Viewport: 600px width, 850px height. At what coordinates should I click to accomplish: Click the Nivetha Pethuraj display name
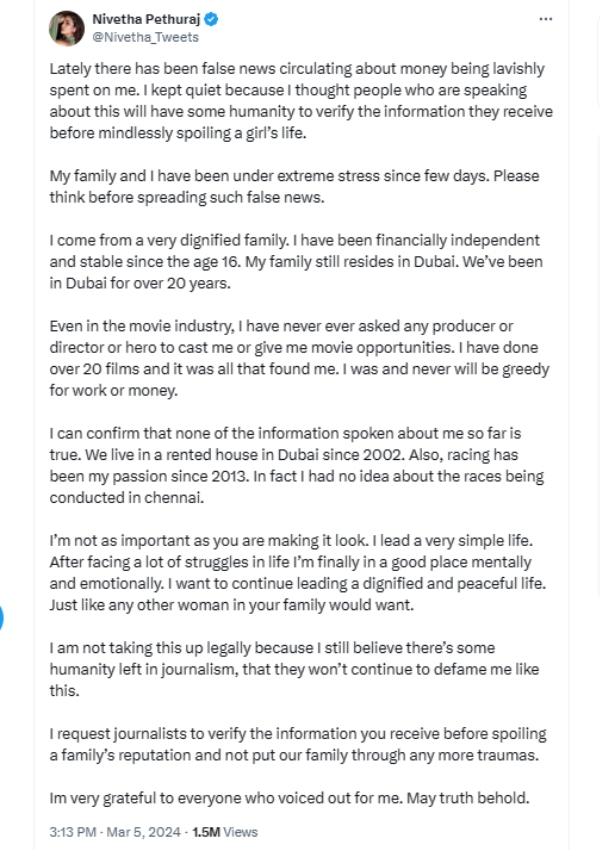tap(147, 19)
